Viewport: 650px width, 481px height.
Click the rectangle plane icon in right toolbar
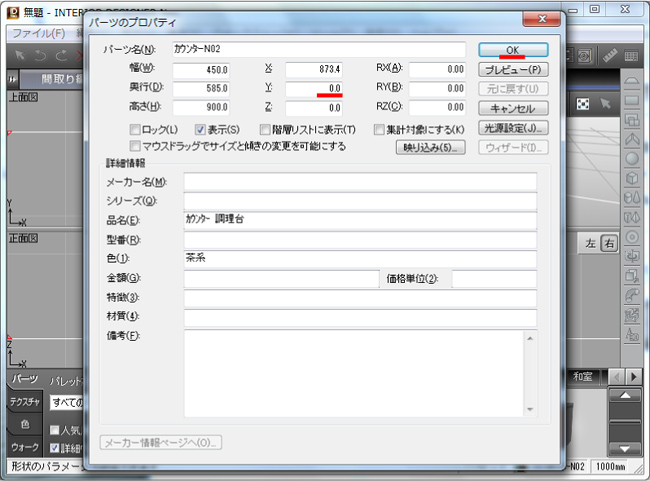(632, 100)
